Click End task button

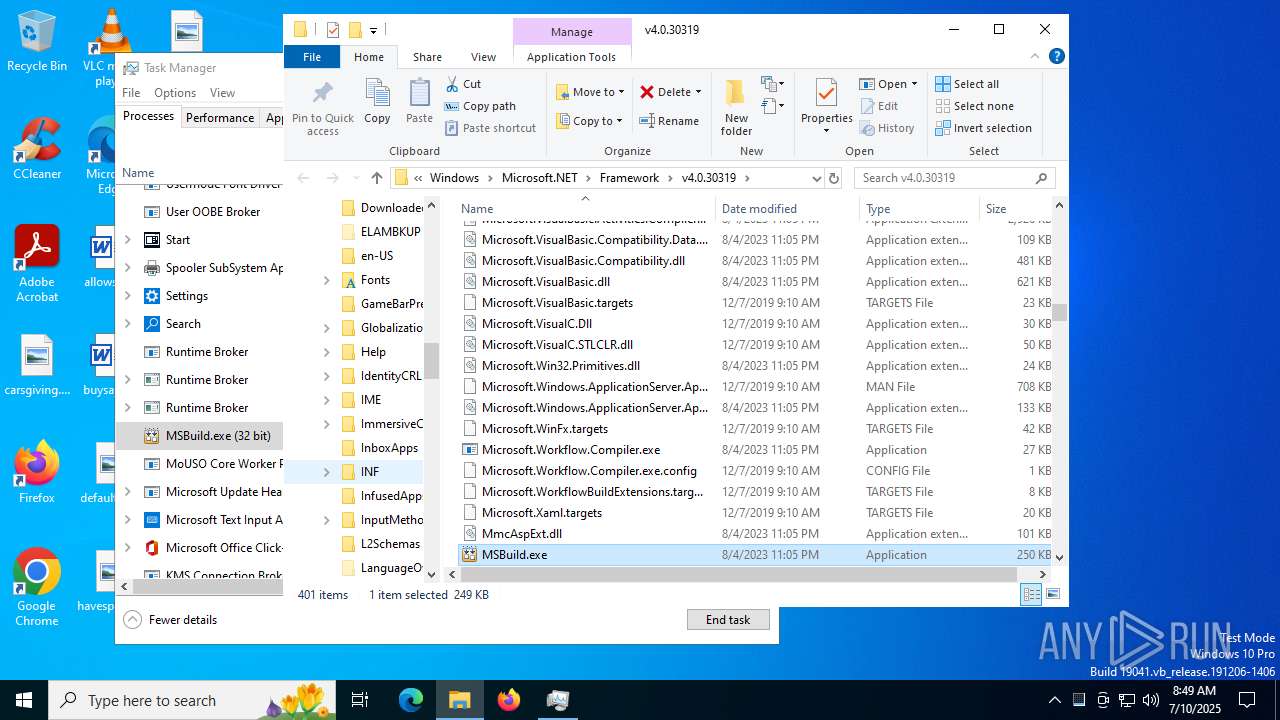click(x=728, y=620)
